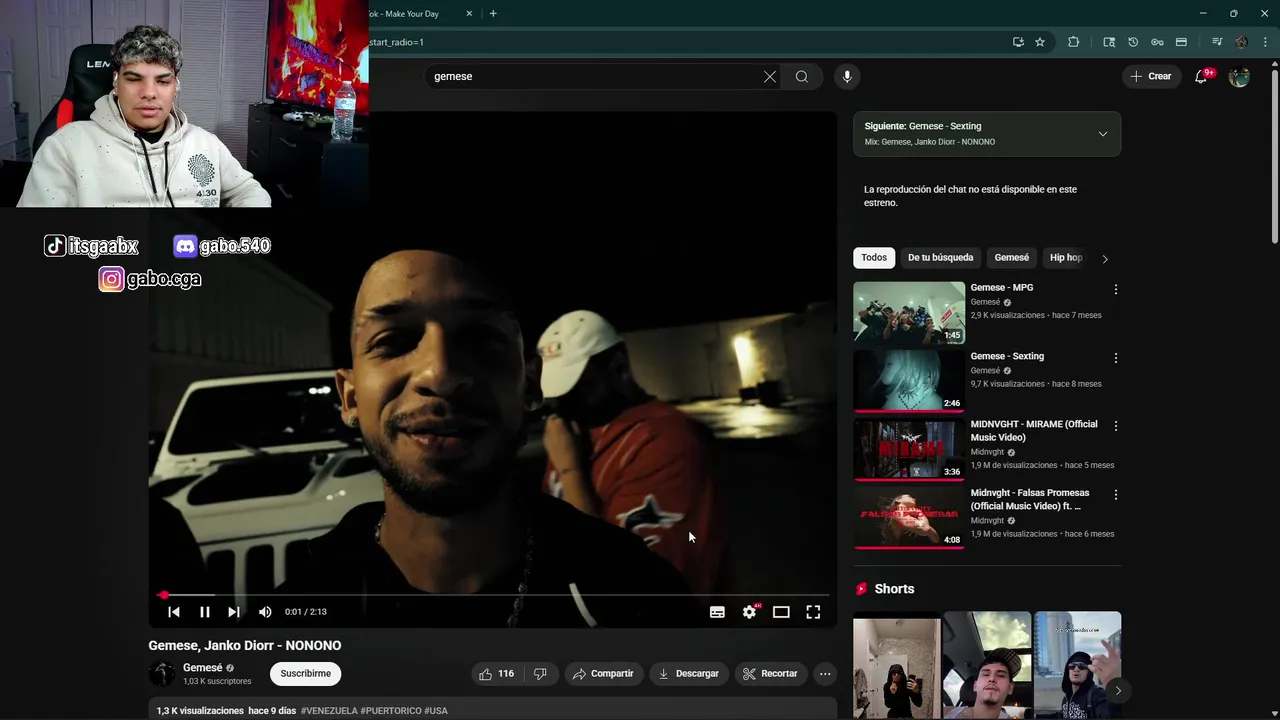Click the #VENEZUELA hashtag
This screenshot has width=1280, height=720.
329,711
